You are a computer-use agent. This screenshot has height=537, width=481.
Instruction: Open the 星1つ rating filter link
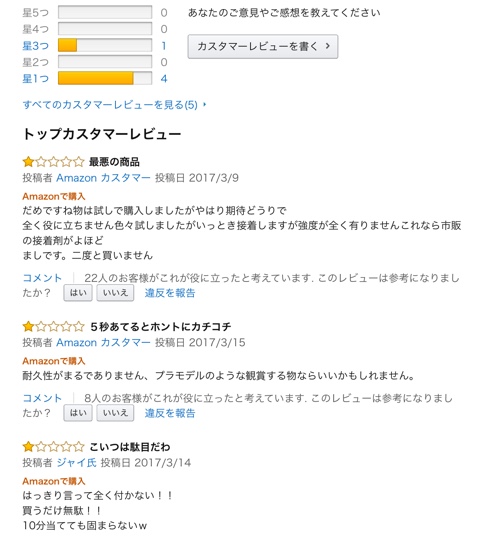(x=36, y=78)
